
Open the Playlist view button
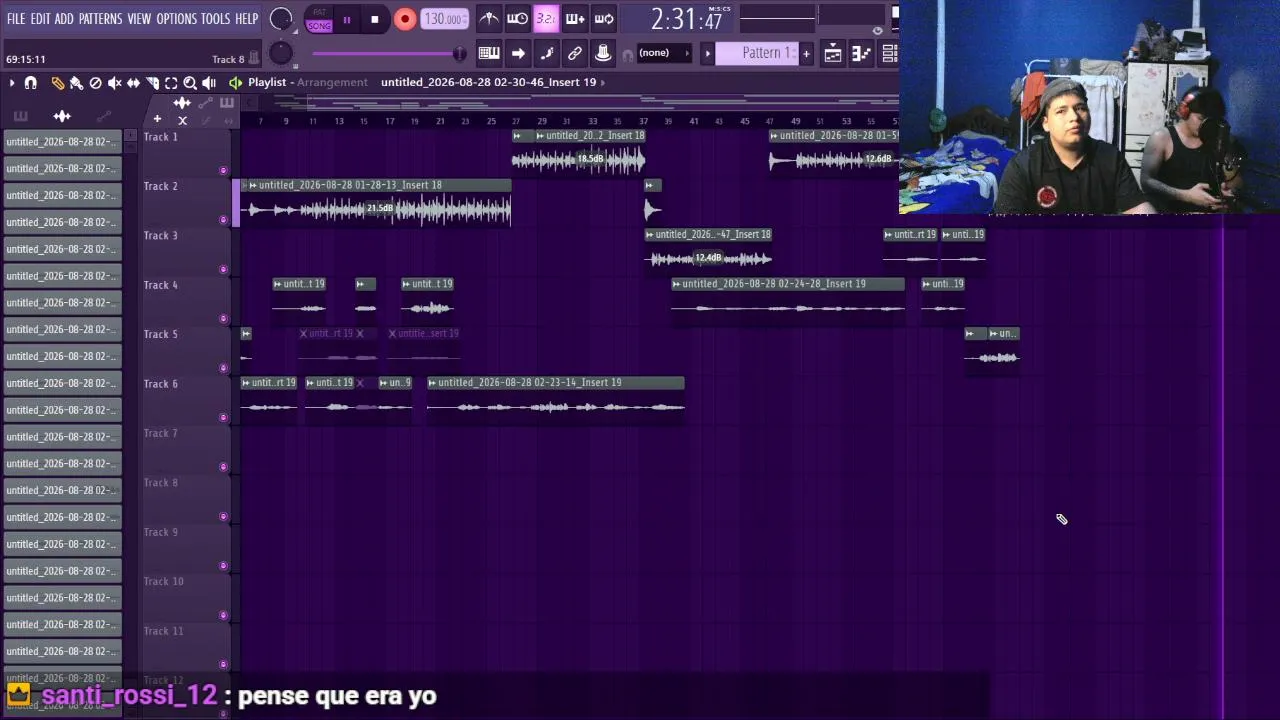tap(833, 54)
